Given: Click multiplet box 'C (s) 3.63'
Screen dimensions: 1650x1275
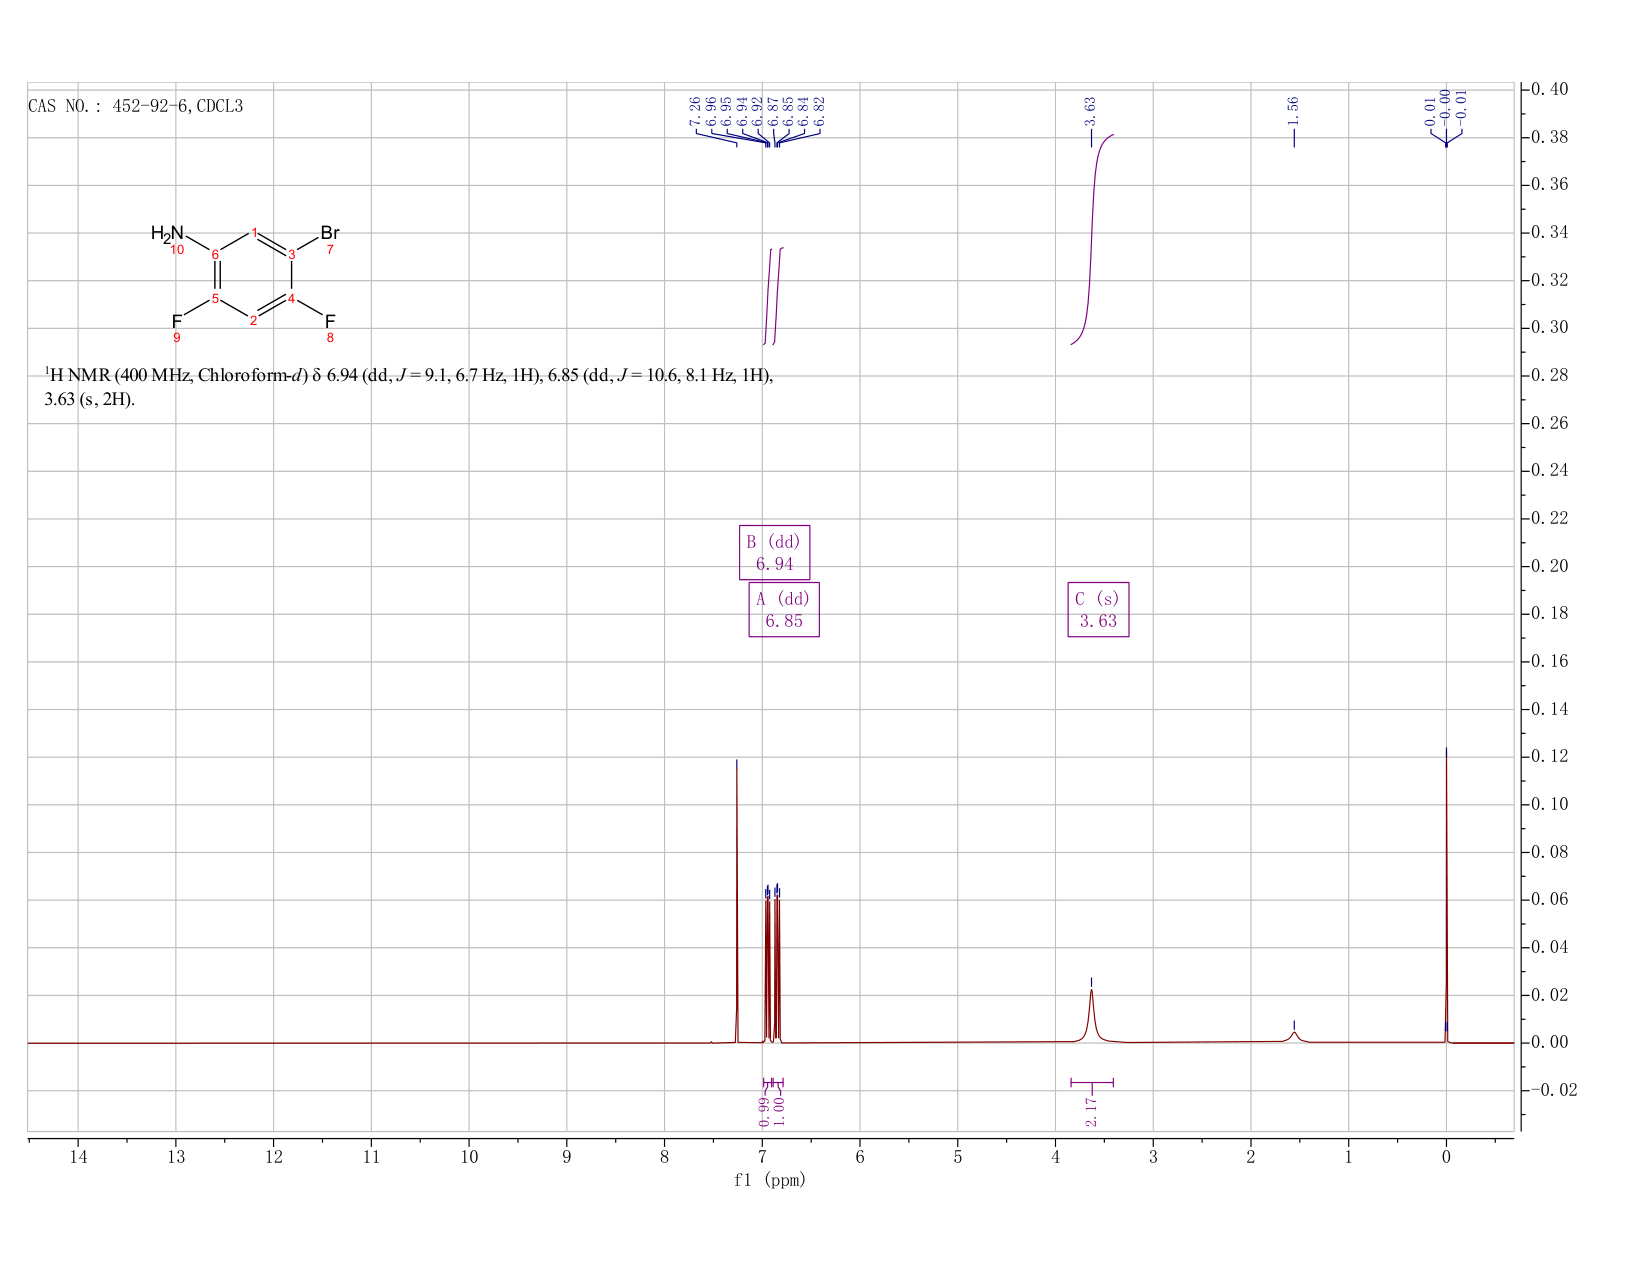Looking at the screenshot, I should pyautogui.click(x=1098, y=610).
